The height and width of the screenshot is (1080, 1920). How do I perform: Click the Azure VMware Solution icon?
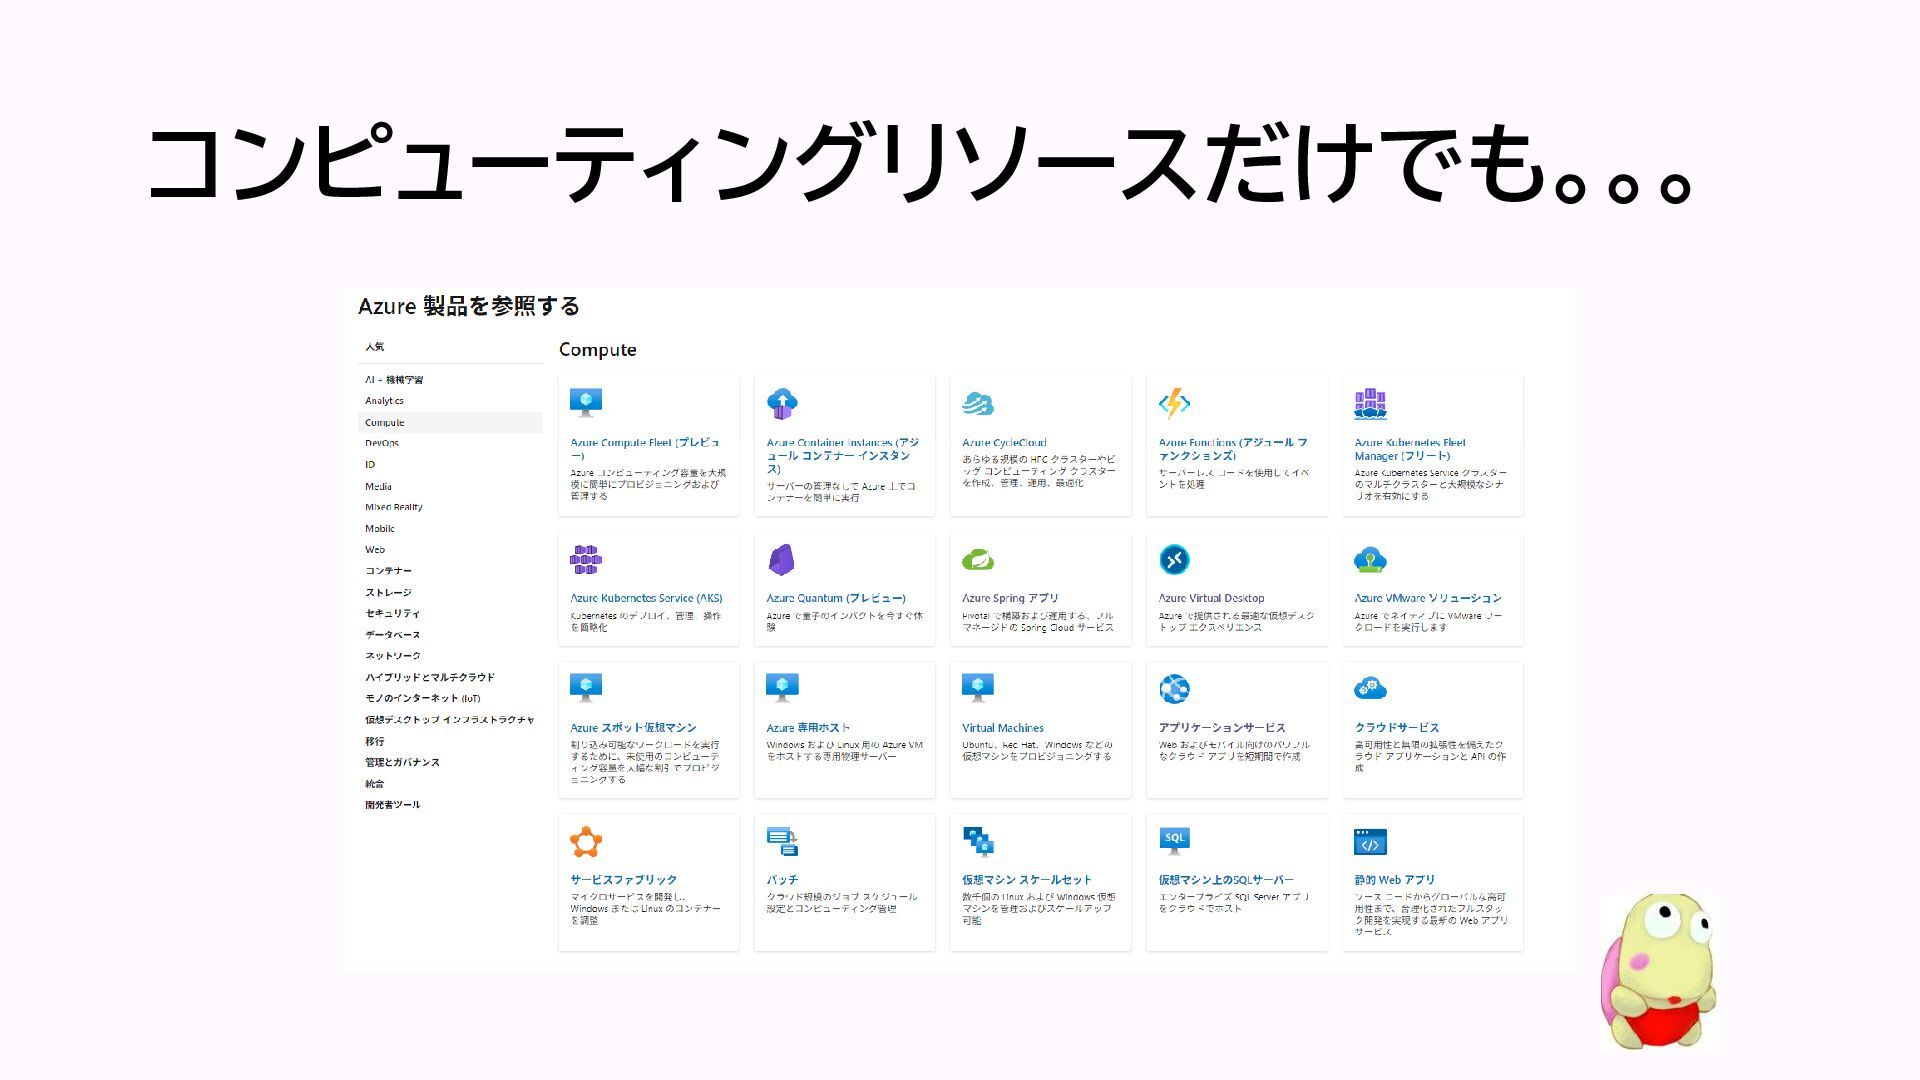point(1370,559)
